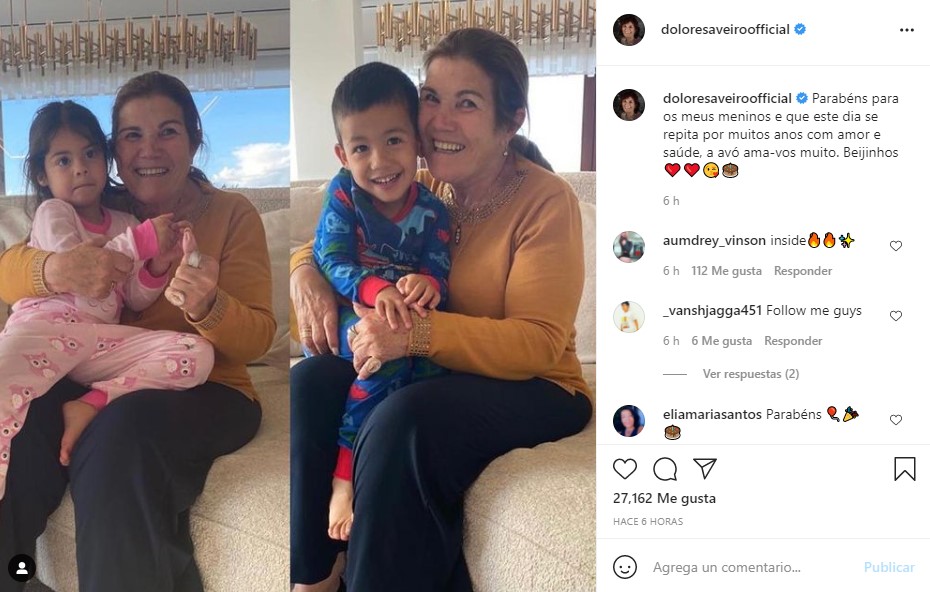Like aumdrey_vinson's comment

(896, 246)
